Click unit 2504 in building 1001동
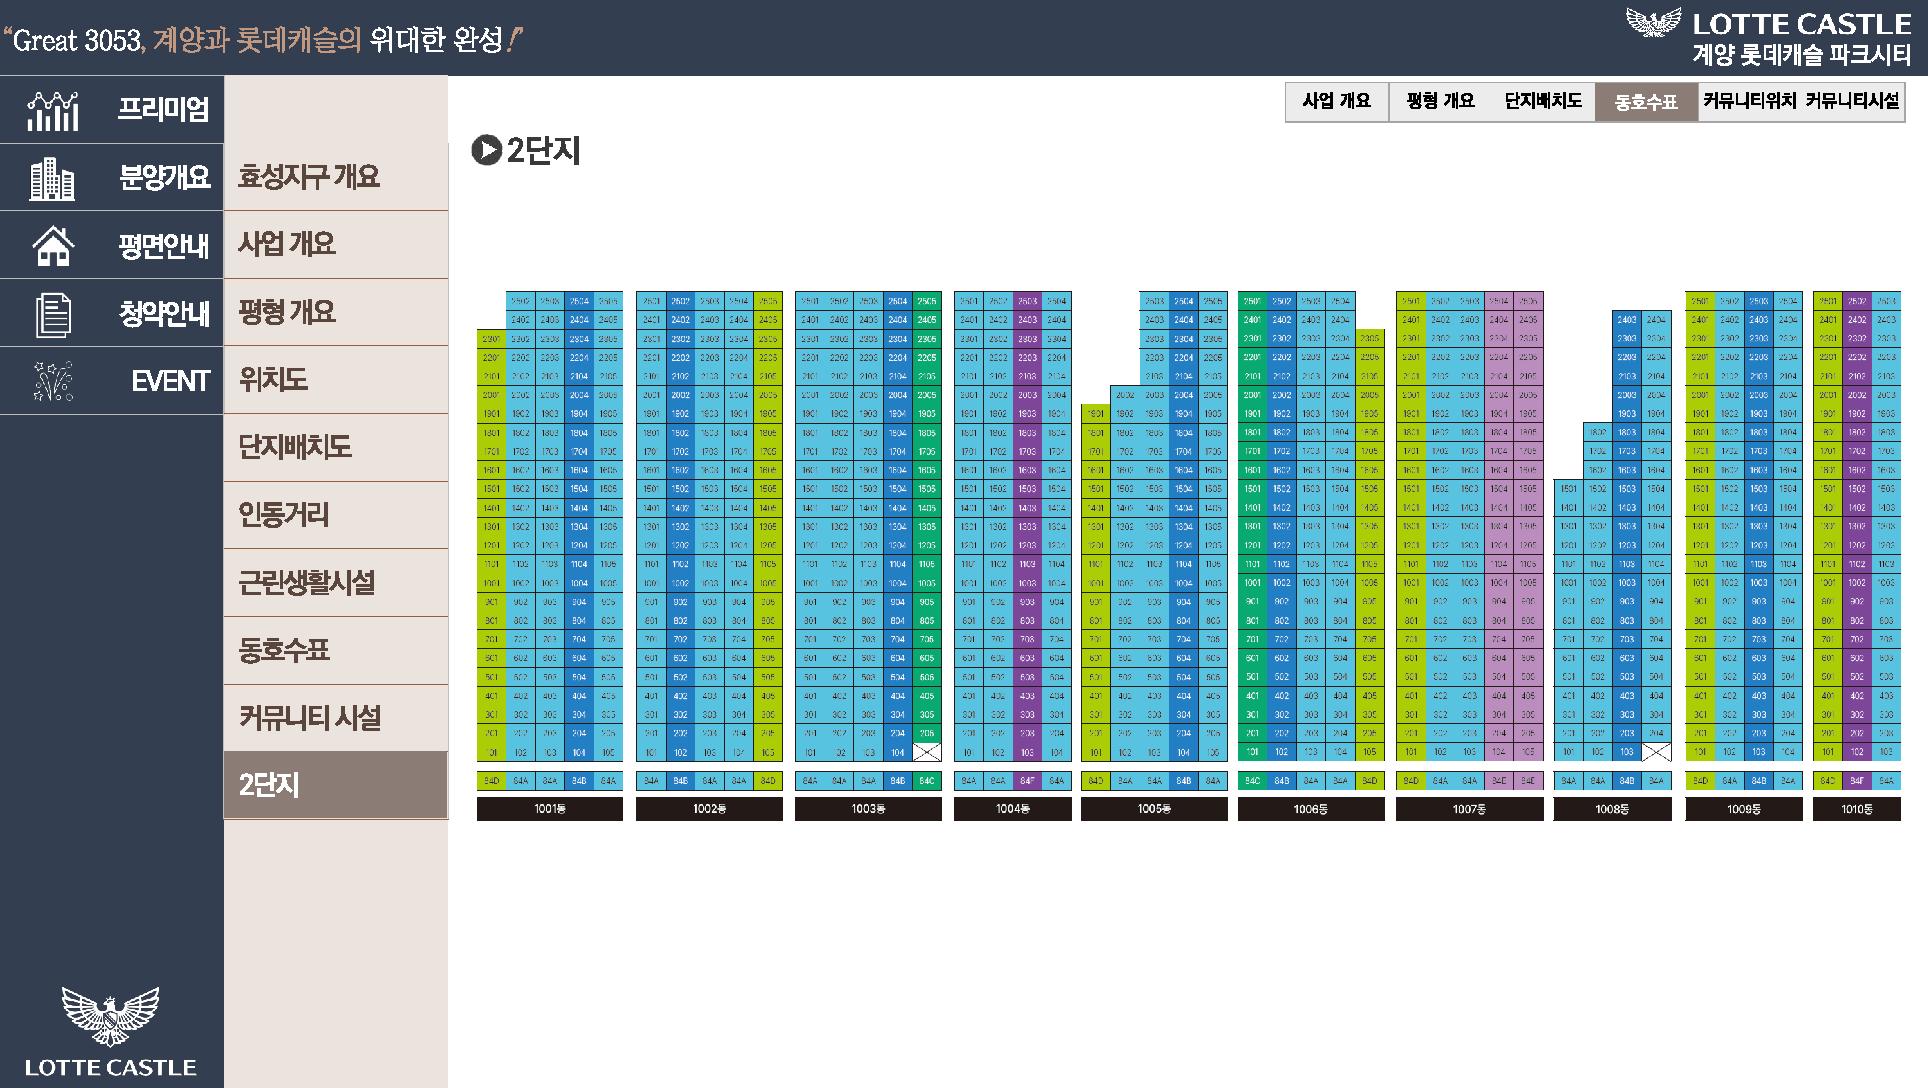The image size is (1928, 1088). pos(579,301)
